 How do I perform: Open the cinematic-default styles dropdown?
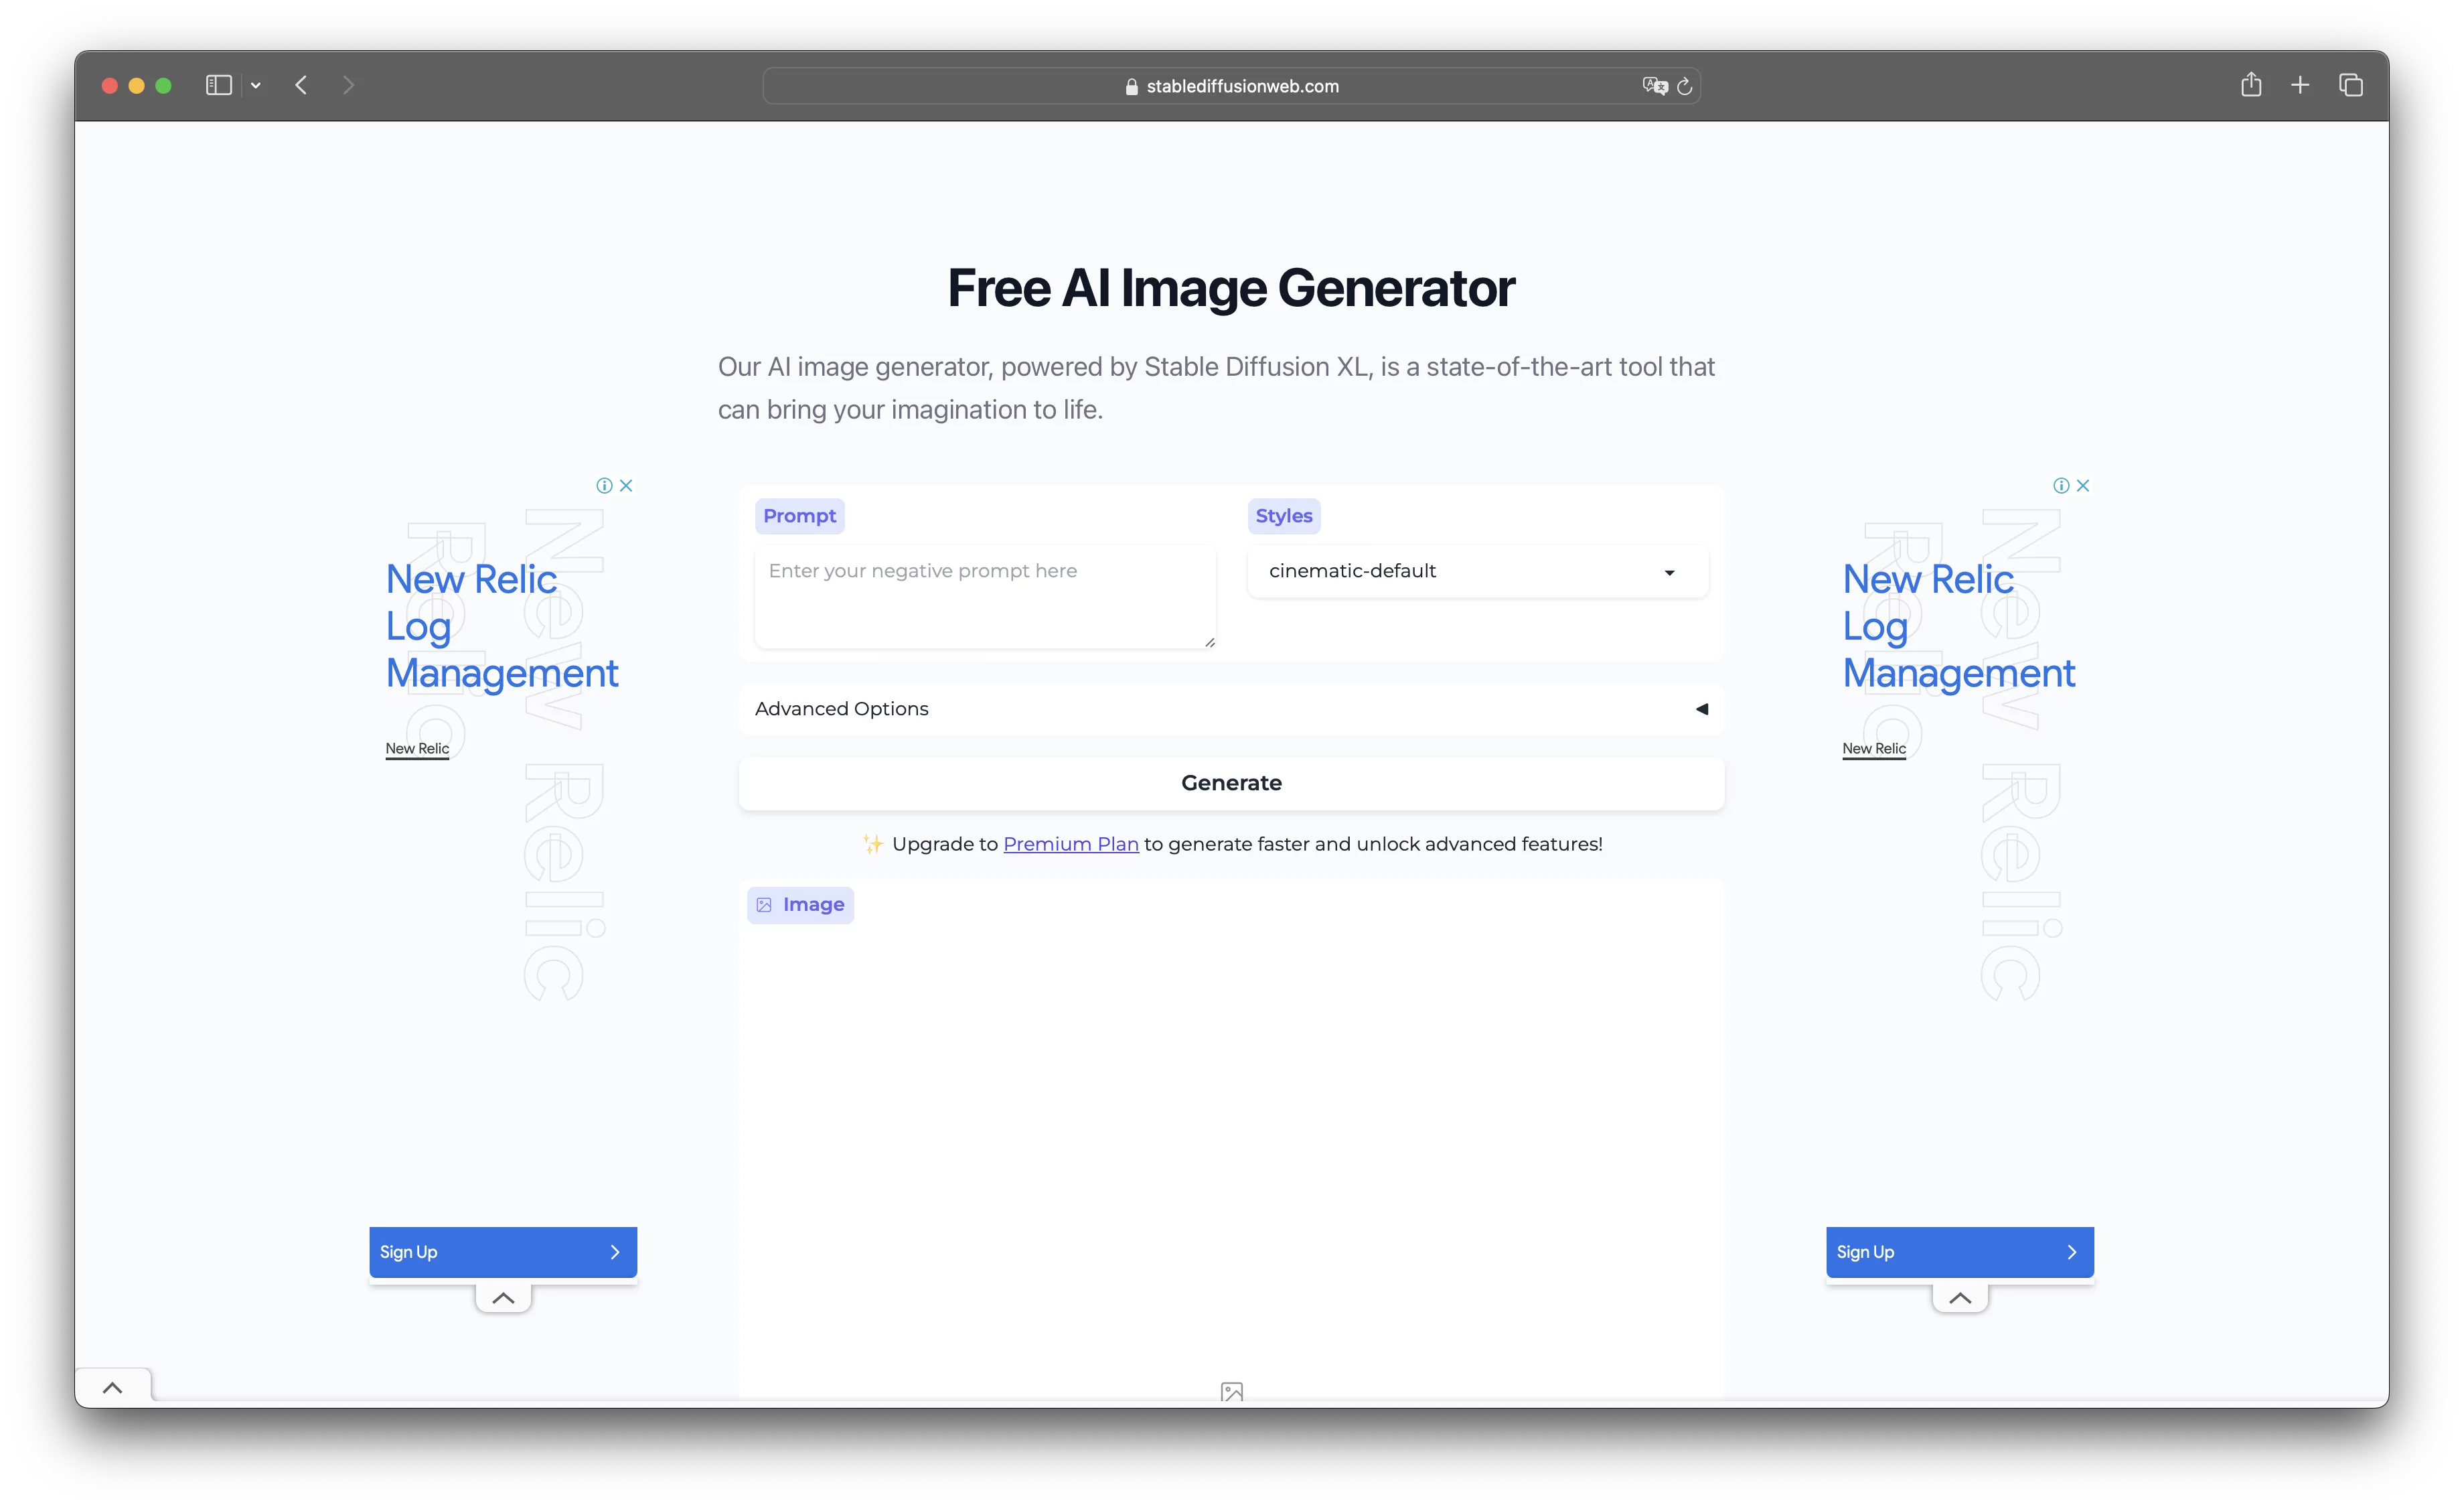point(1477,571)
